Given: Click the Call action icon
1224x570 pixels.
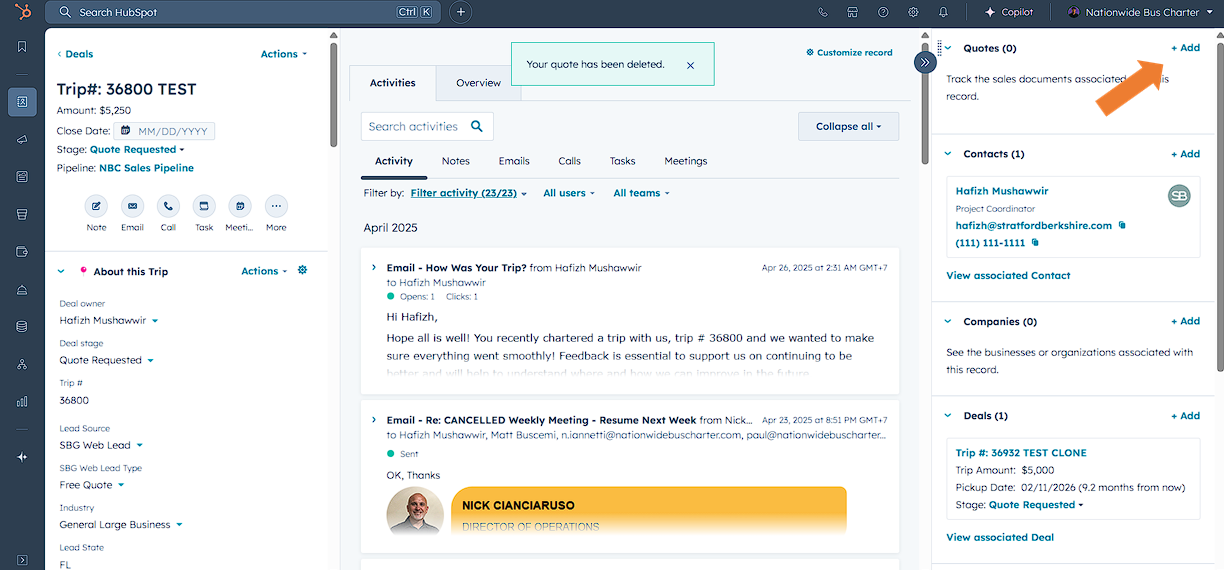Looking at the screenshot, I should (x=168, y=206).
